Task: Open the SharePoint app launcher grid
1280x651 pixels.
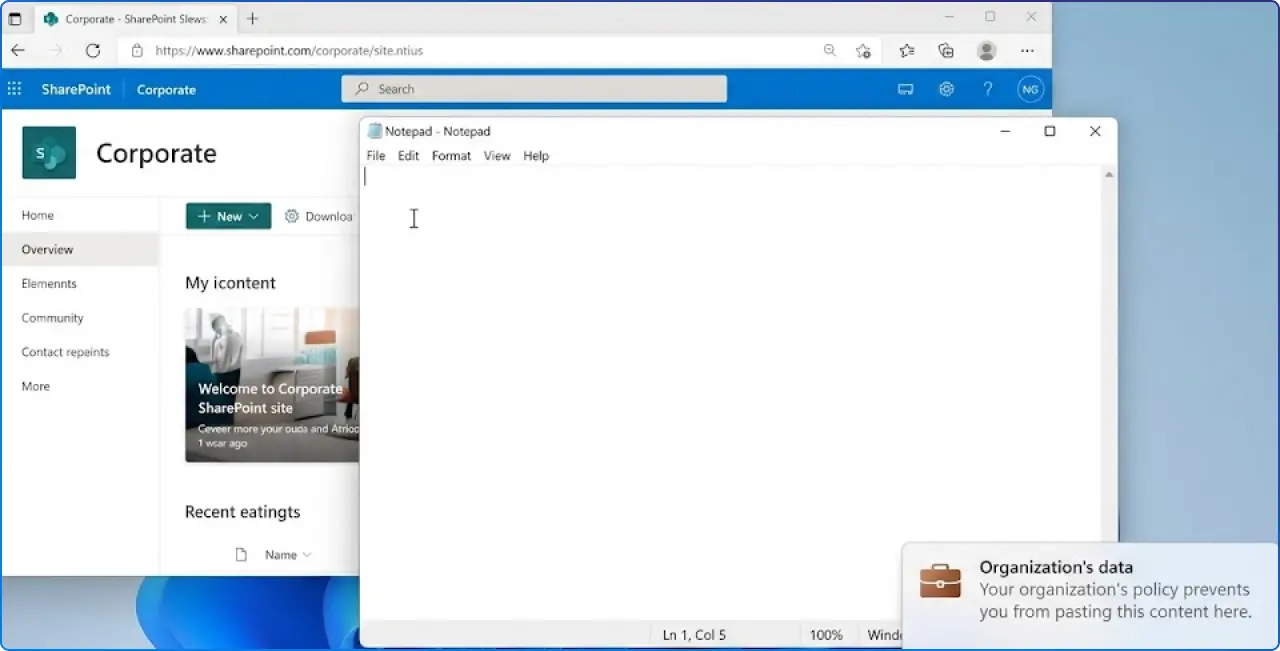Action: [14, 89]
